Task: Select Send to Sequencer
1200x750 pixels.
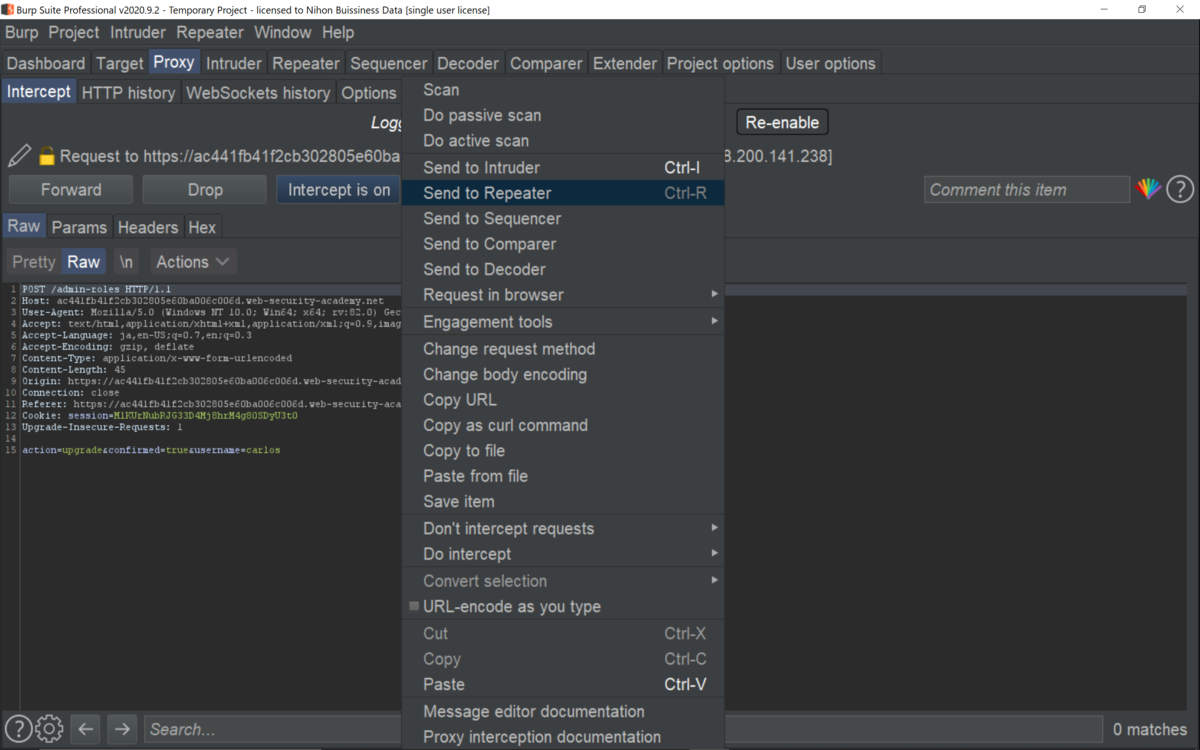Action: click(562, 219)
